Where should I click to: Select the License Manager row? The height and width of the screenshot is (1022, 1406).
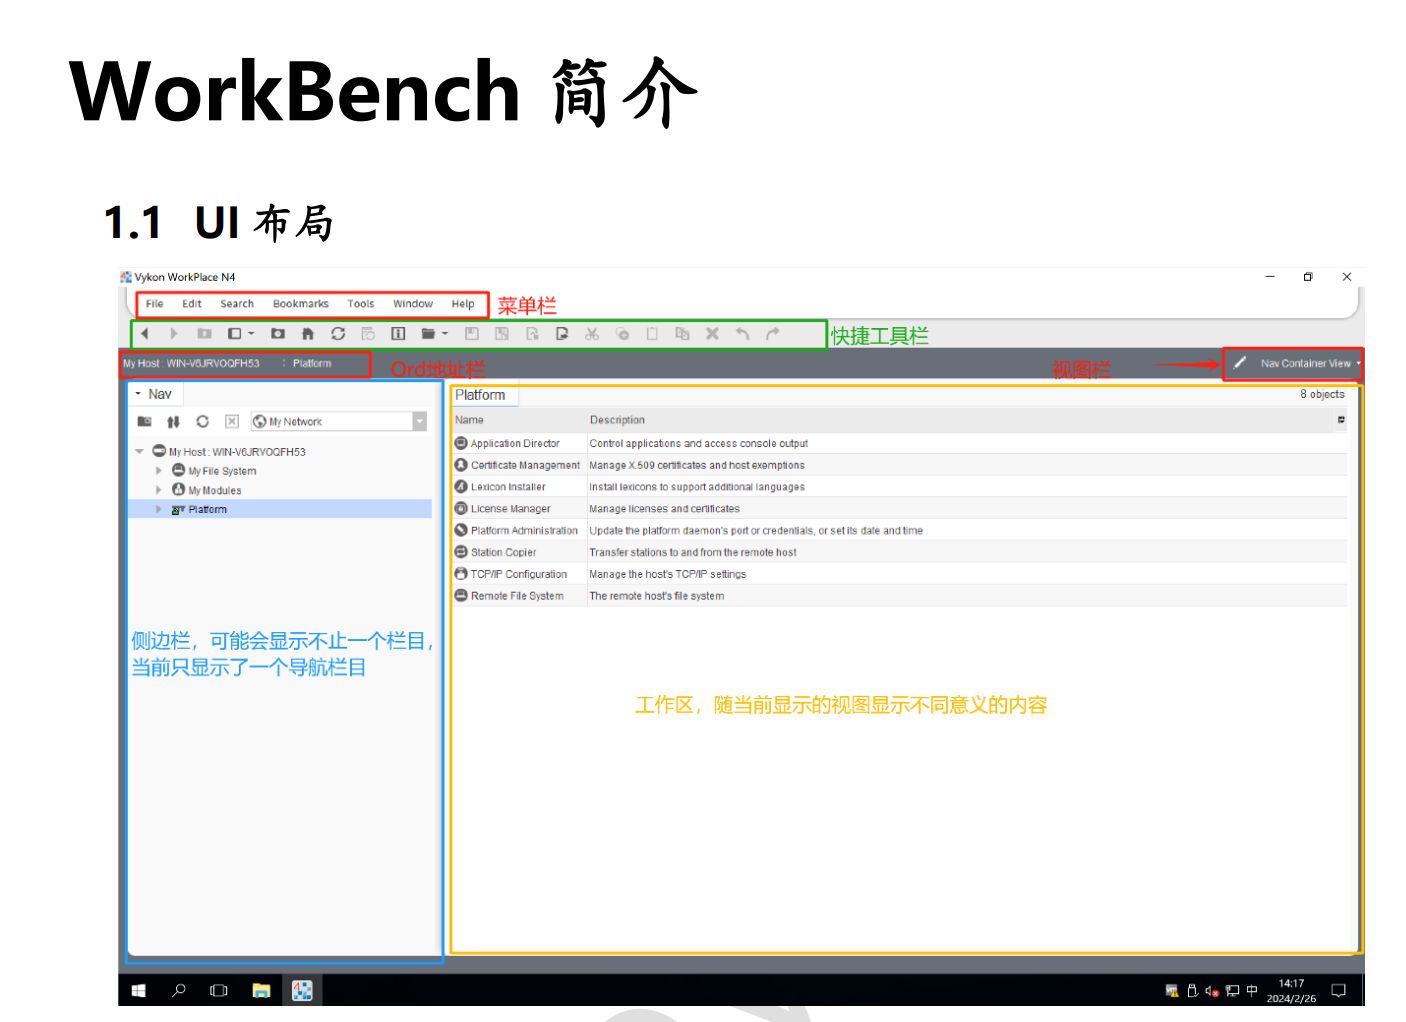click(900, 509)
